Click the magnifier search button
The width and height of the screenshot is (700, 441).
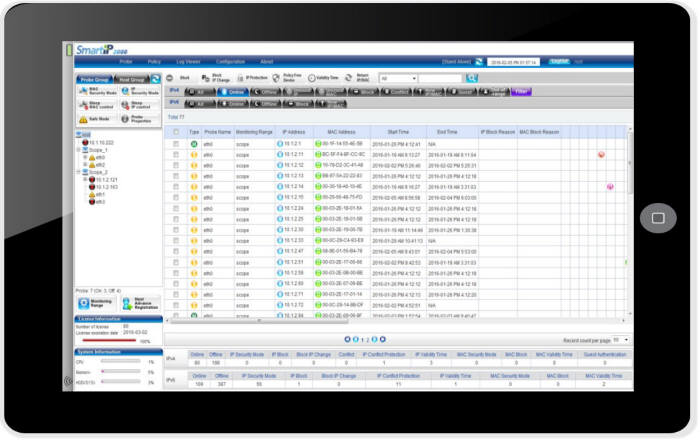[471, 78]
